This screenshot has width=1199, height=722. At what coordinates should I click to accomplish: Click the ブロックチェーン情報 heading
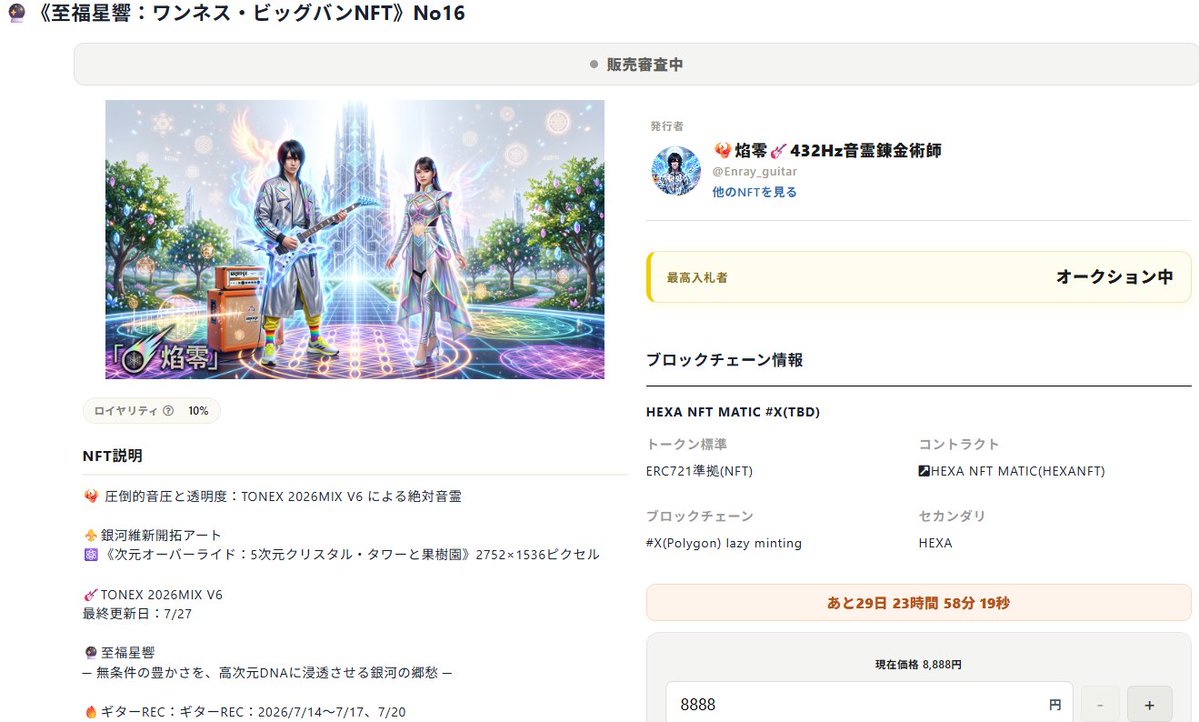724,359
